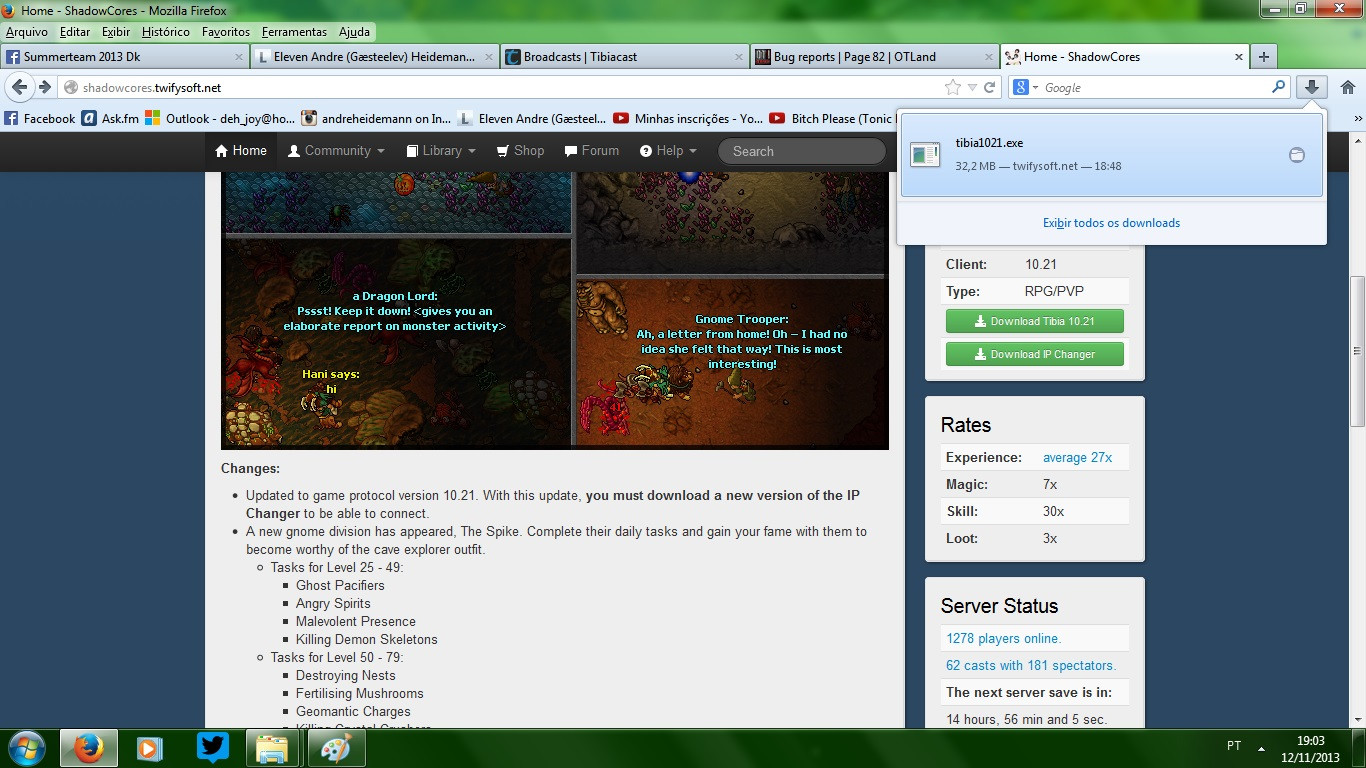The width and height of the screenshot is (1366, 768).
Task: Open the 1278 players online link
Action: [x=1004, y=638]
